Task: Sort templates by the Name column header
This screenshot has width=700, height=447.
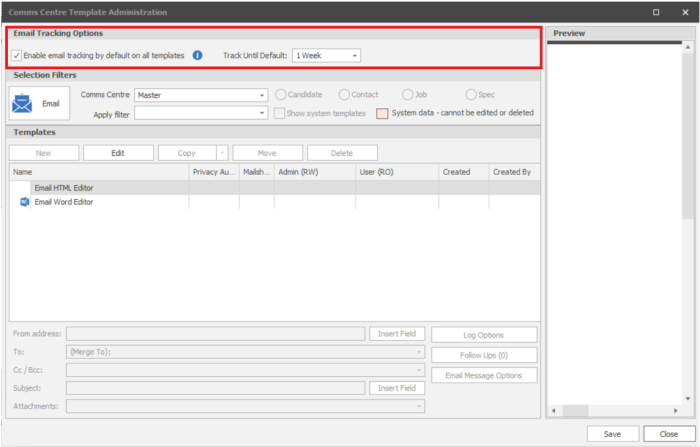Action: click(98, 172)
